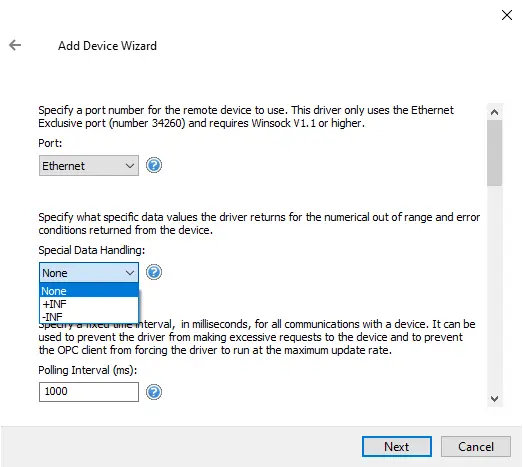Click the Special Data Handling label
Screen dimensions: 523x467
point(92,250)
